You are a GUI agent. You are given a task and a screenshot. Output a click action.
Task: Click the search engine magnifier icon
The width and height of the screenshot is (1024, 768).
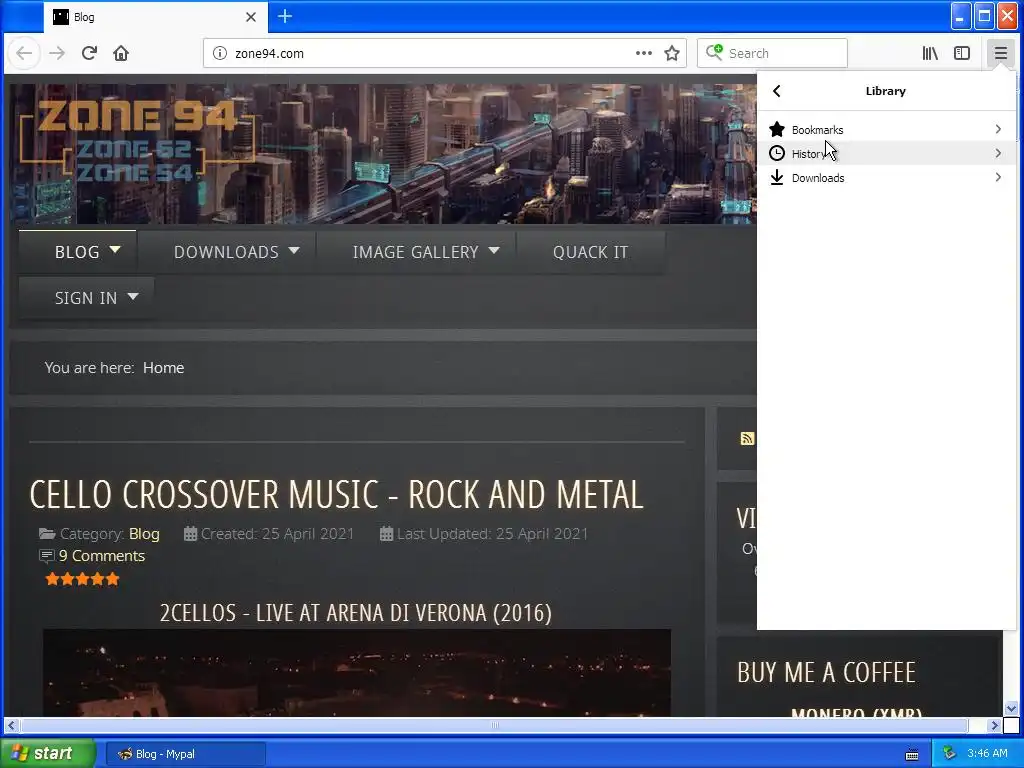point(714,52)
